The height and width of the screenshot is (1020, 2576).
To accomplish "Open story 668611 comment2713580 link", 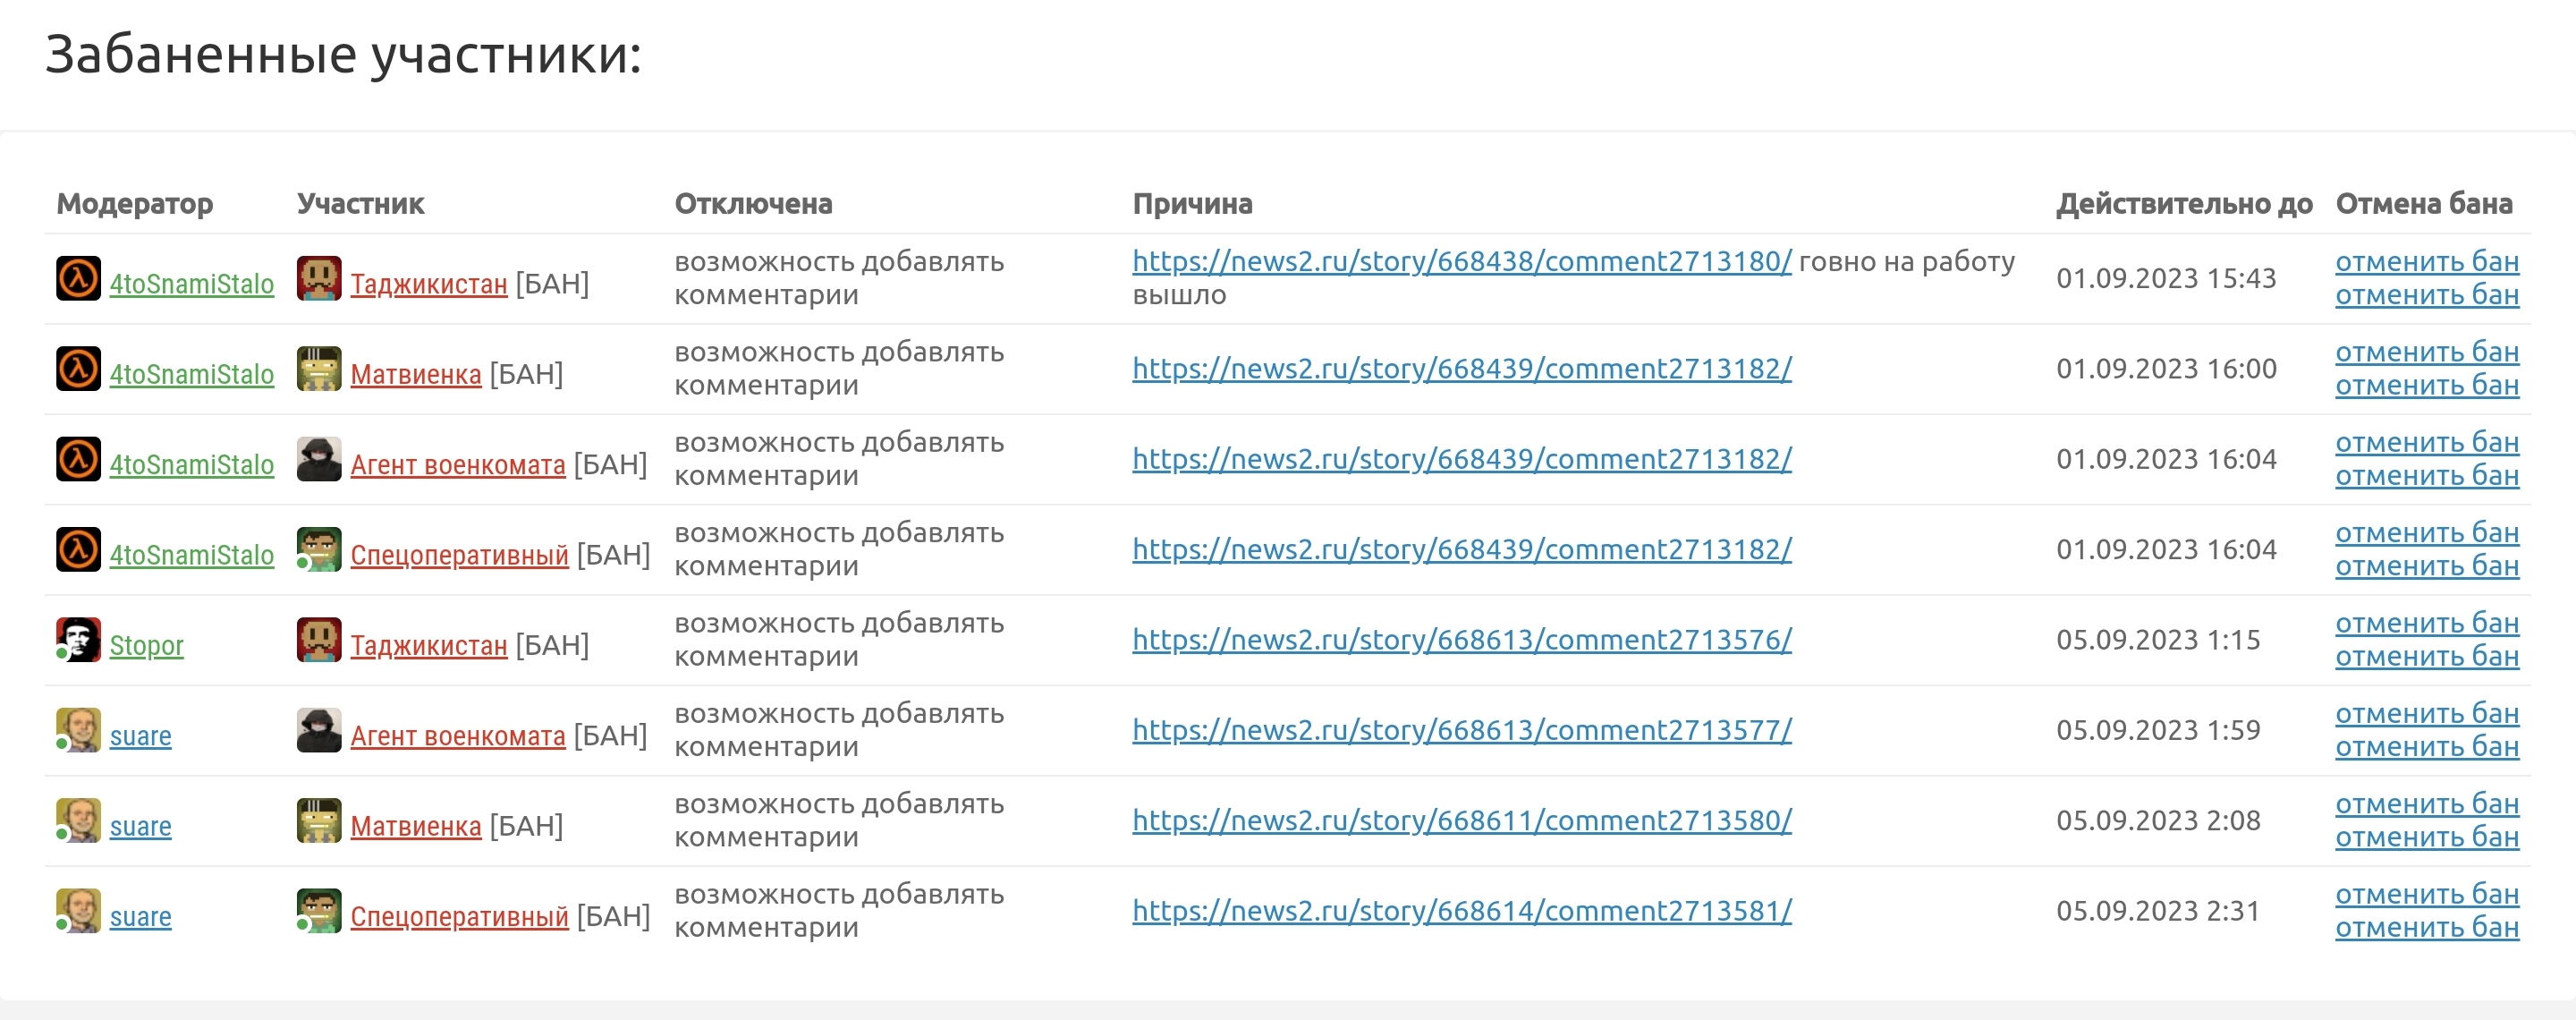I will point(1461,820).
